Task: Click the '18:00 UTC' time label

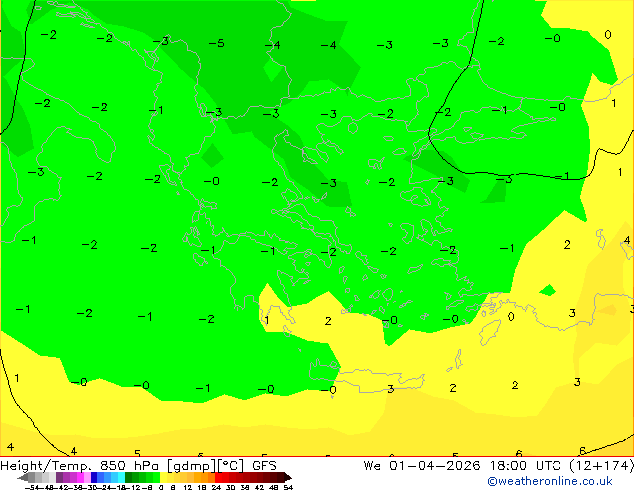Action: pyautogui.click(x=525, y=466)
